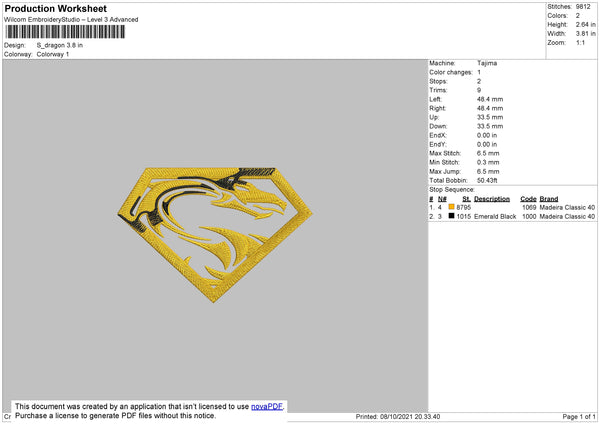Viewport: 600px width, 424px height.
Task: Click the design name 'S_dragon 3.8 in'
Action: click(x=60, y=45)
